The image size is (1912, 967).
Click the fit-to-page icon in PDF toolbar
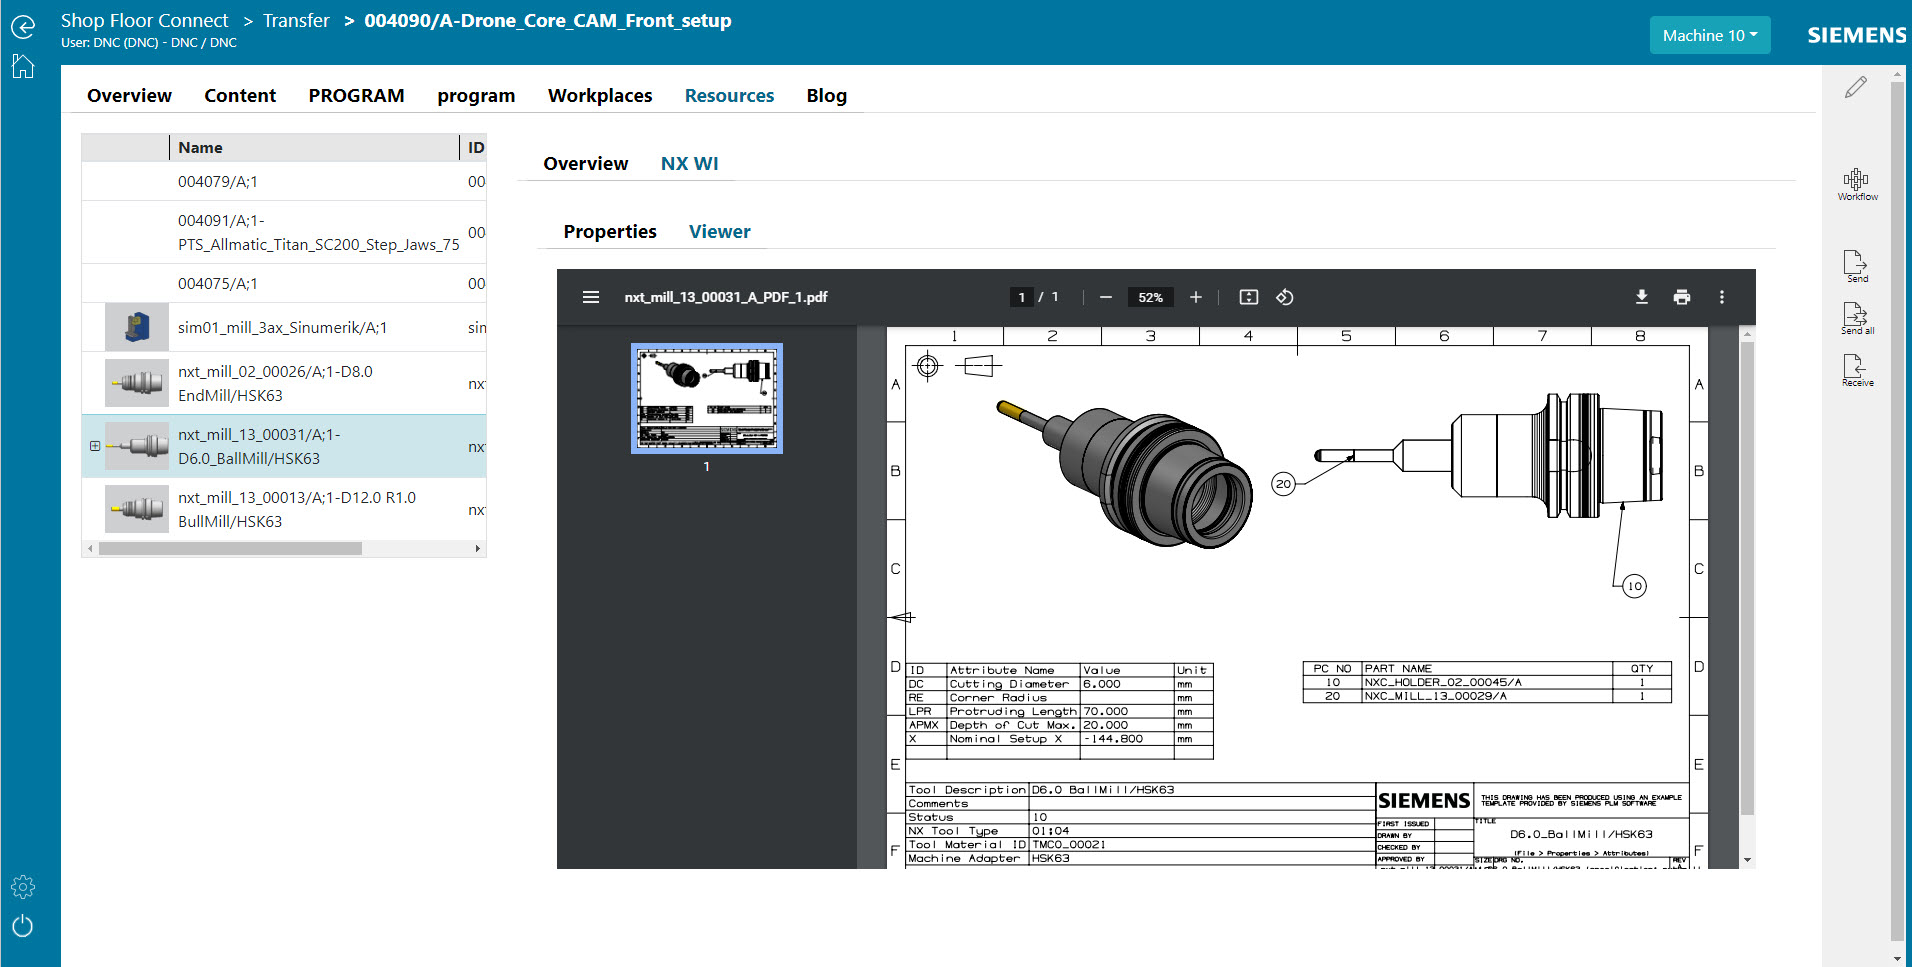click(1248, 297)
